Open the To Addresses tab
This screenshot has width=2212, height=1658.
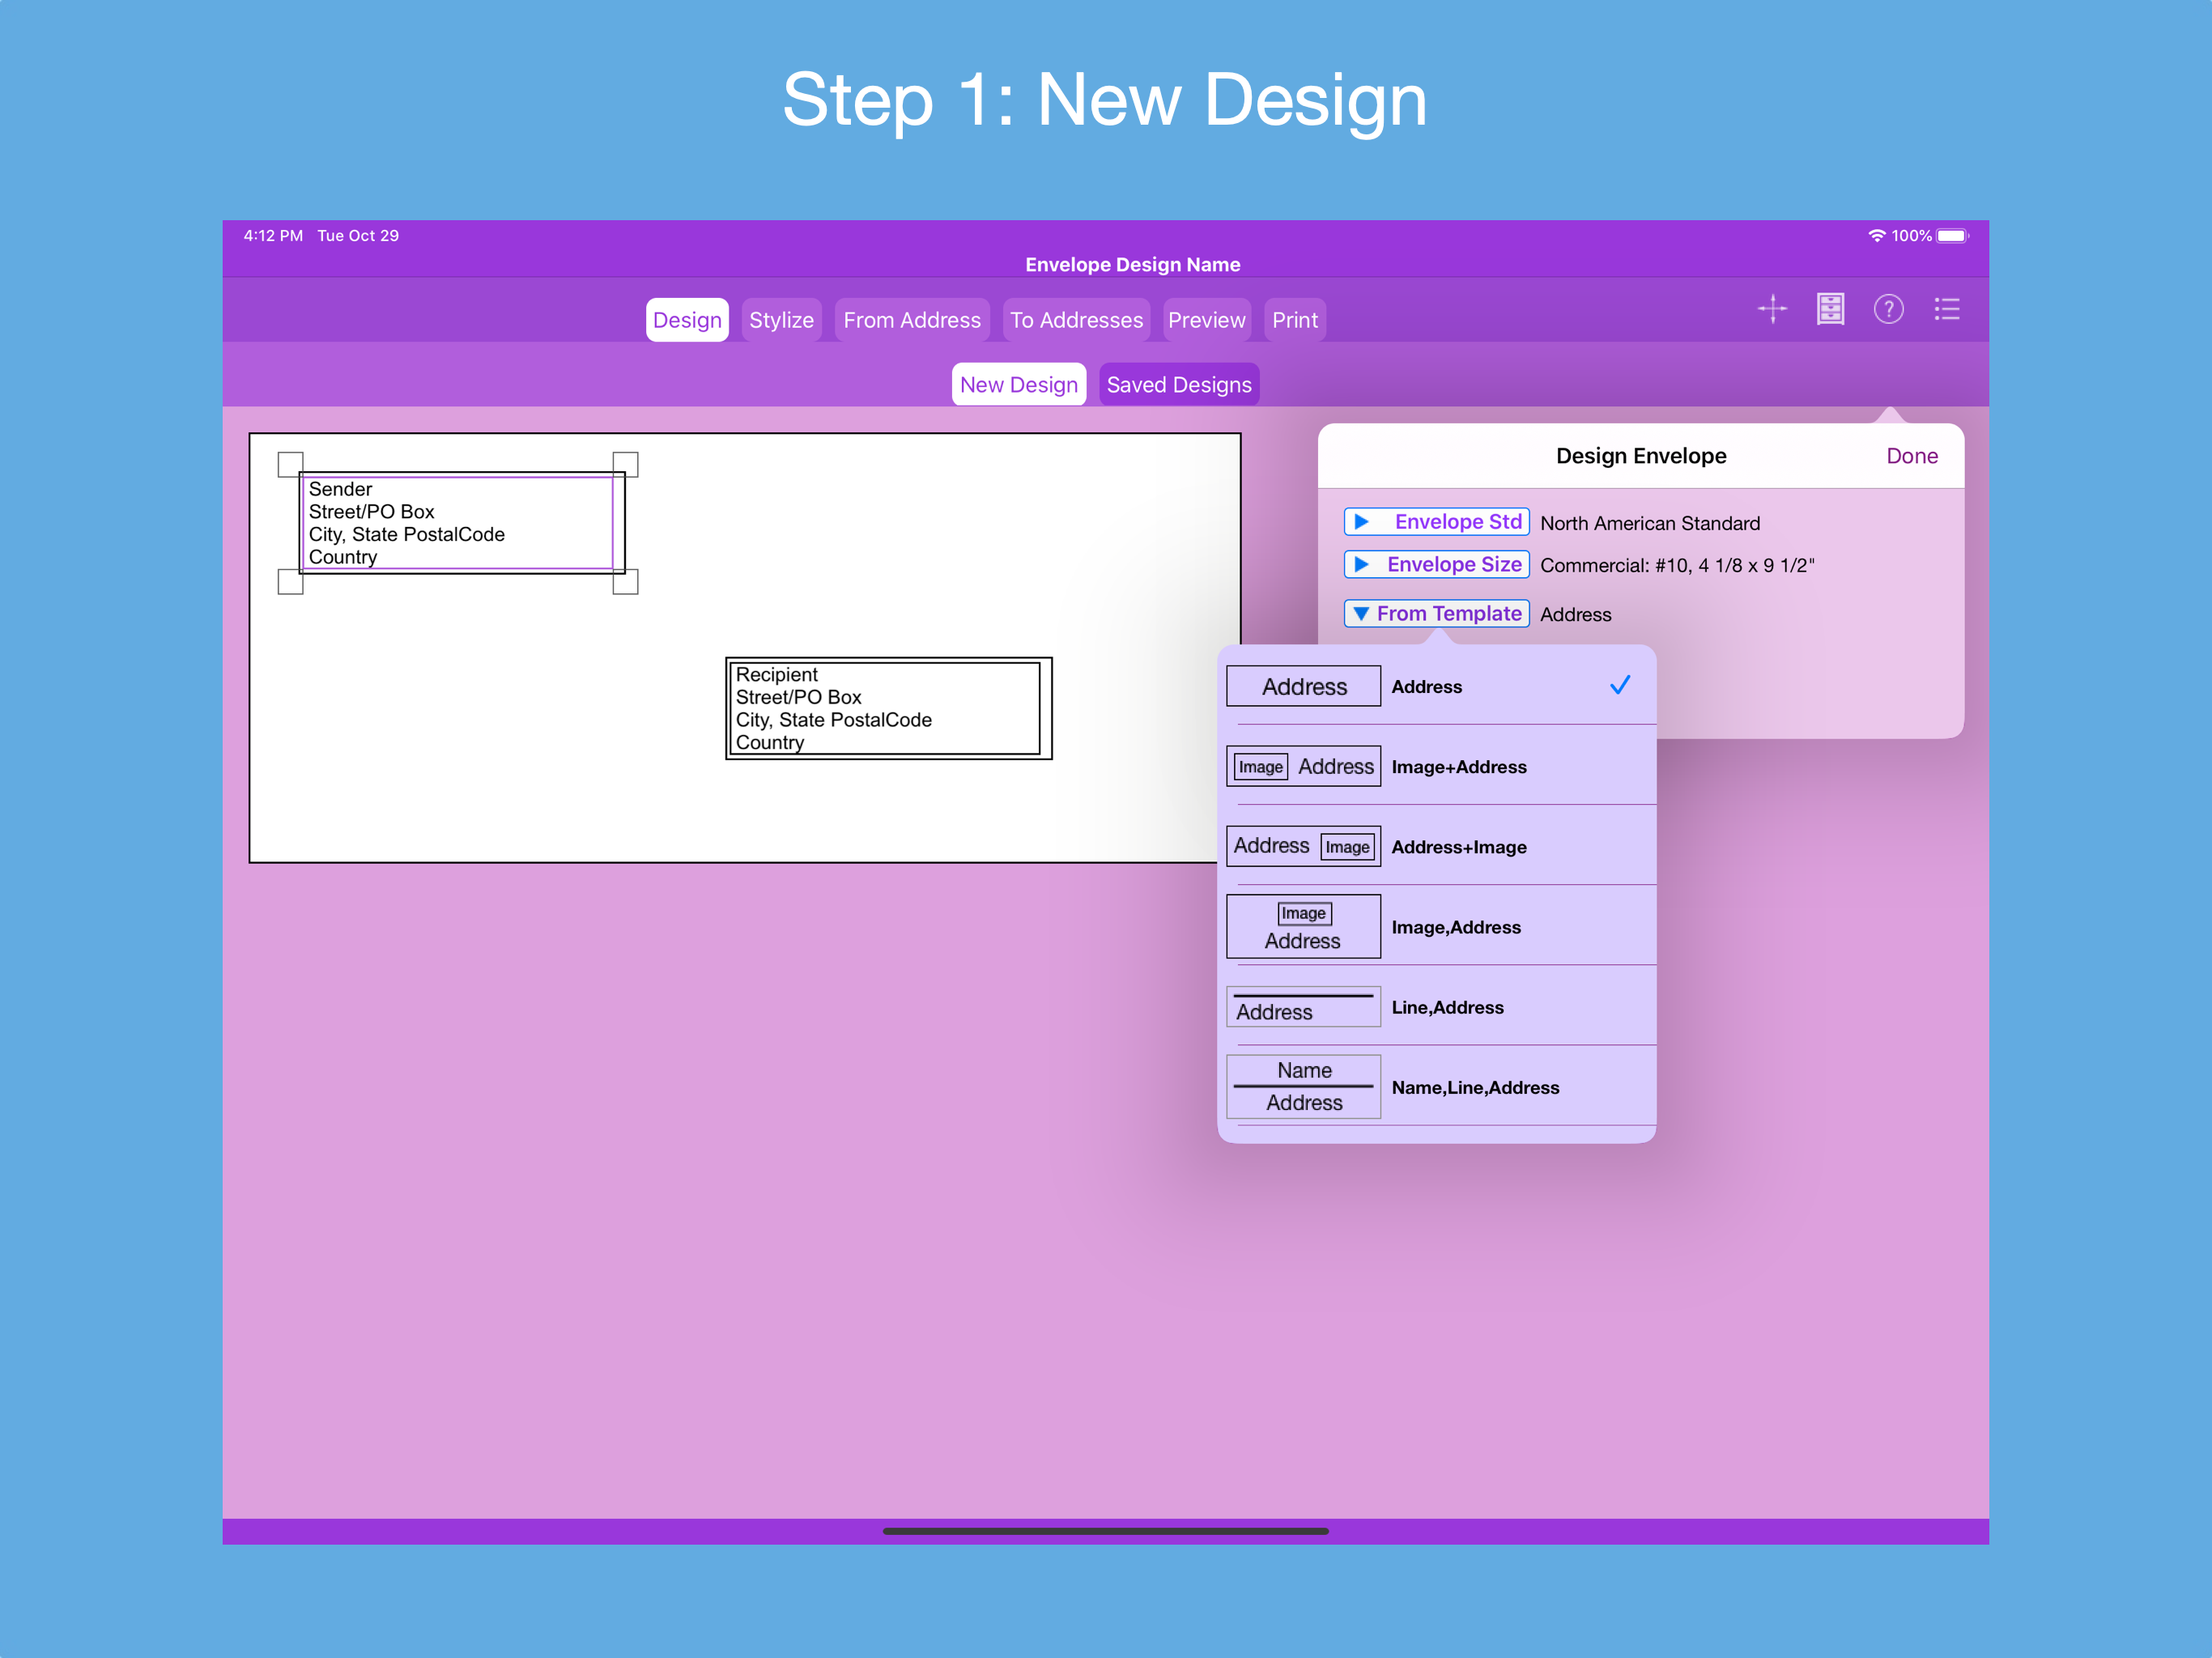[1076, 320]
